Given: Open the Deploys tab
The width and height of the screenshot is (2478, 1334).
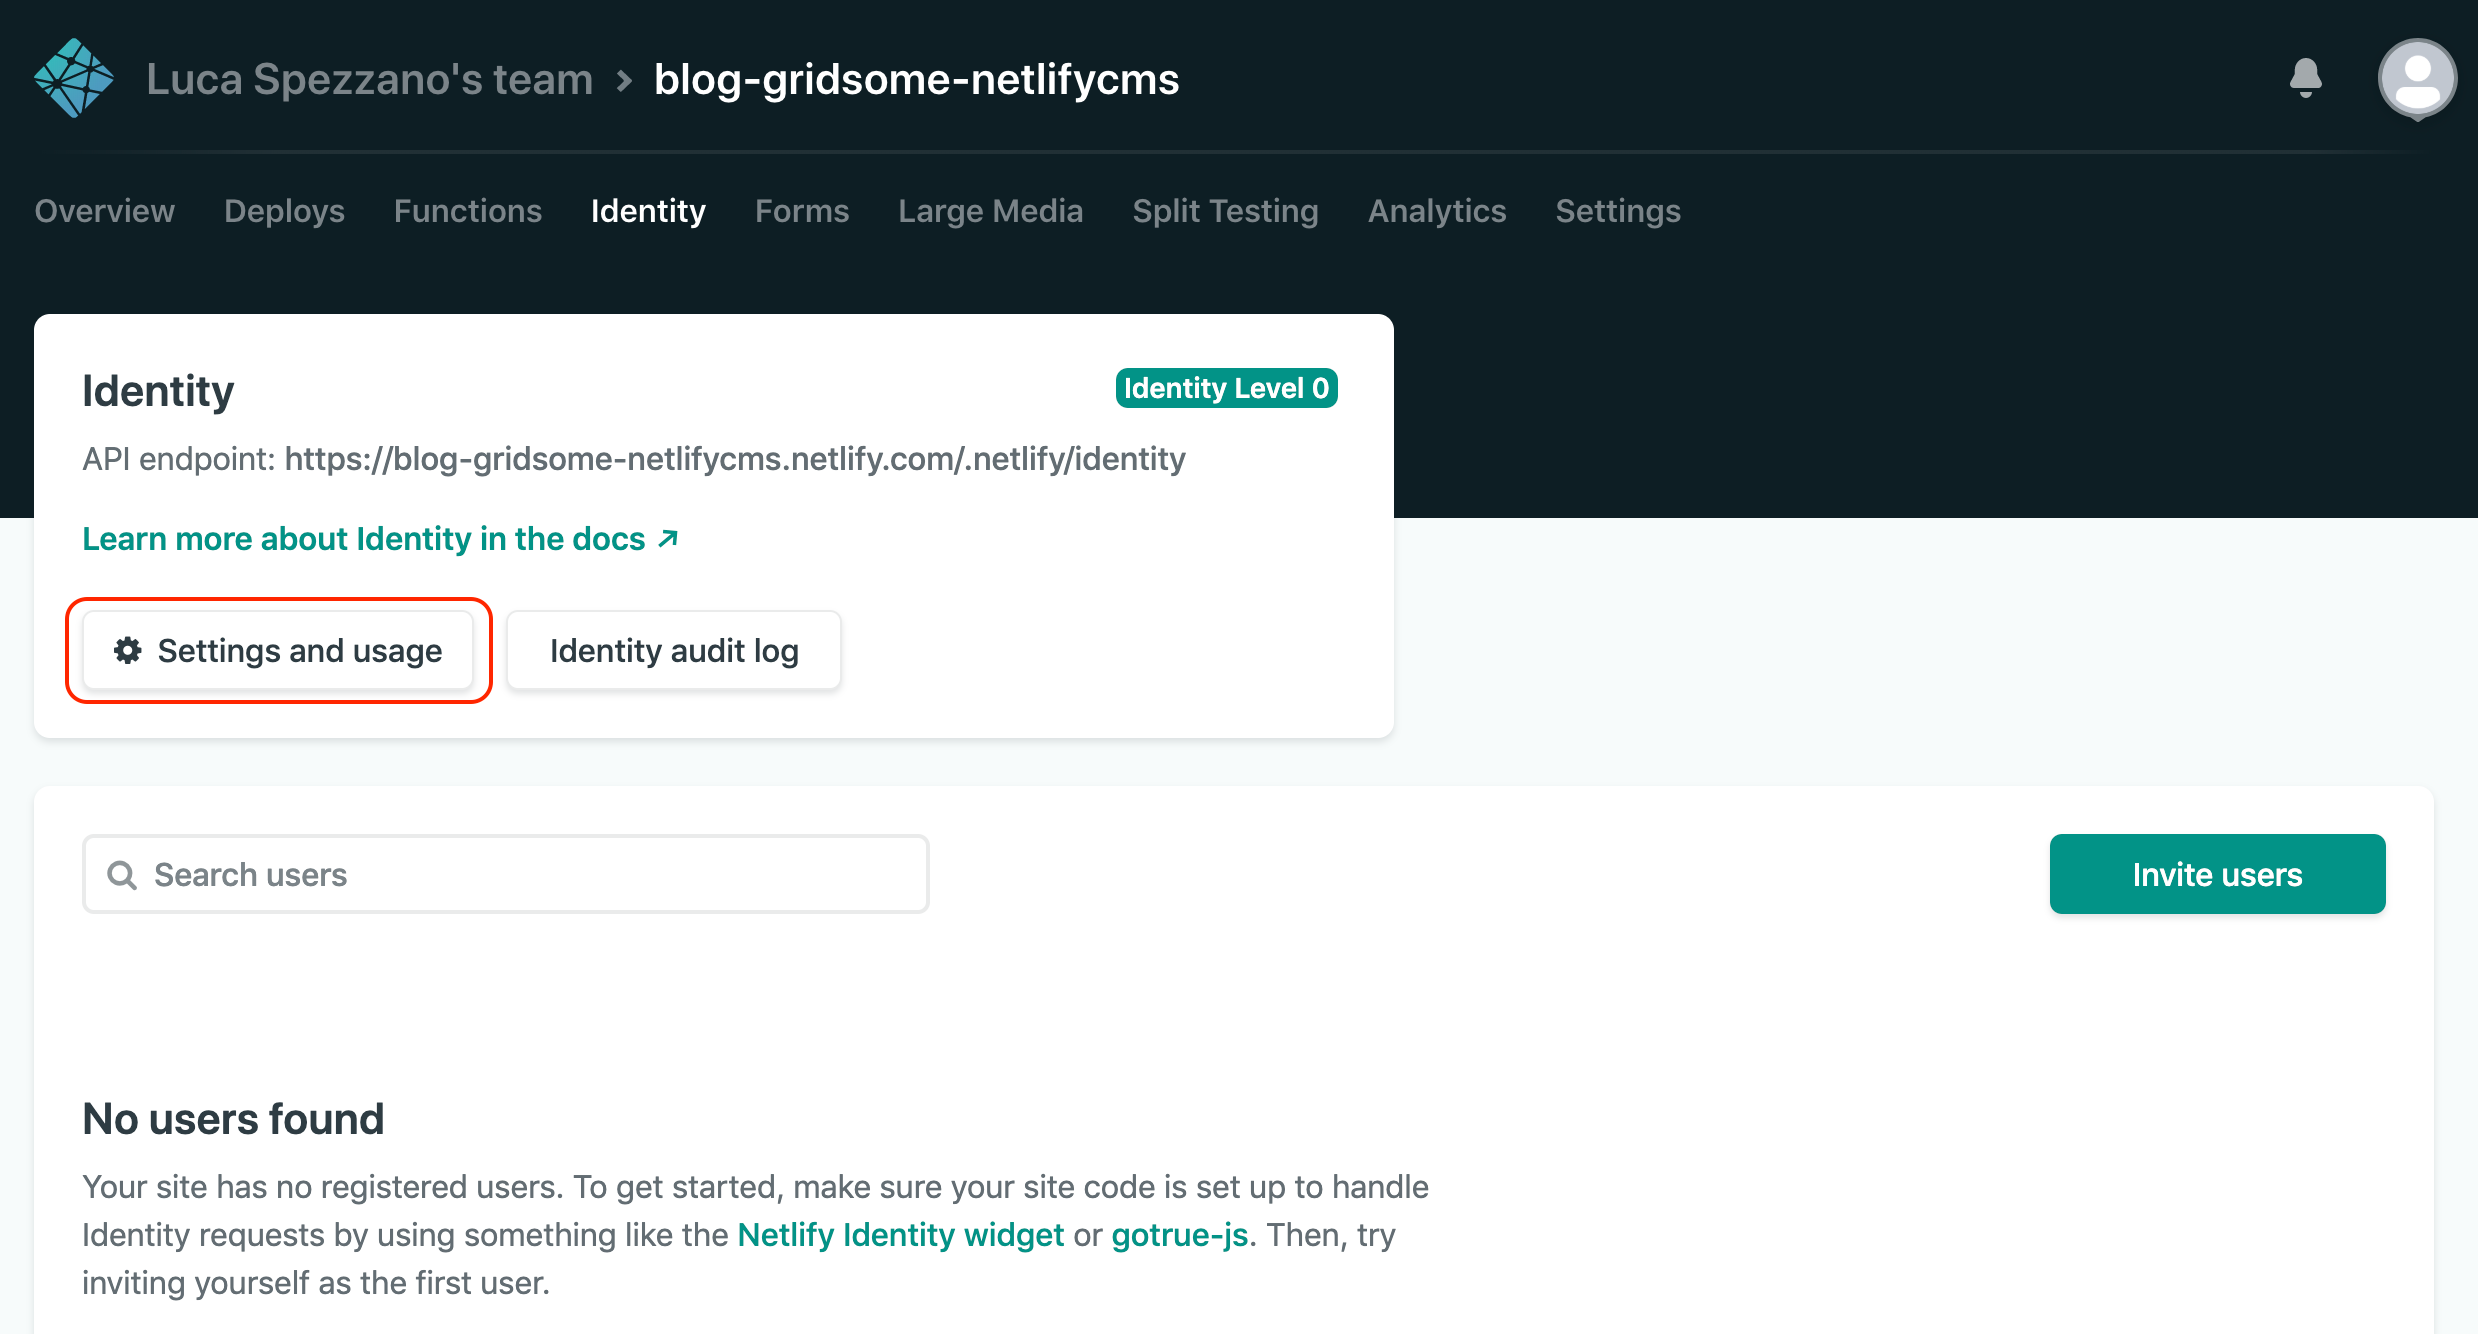Looking at the screenshot, I should (284, 211).
